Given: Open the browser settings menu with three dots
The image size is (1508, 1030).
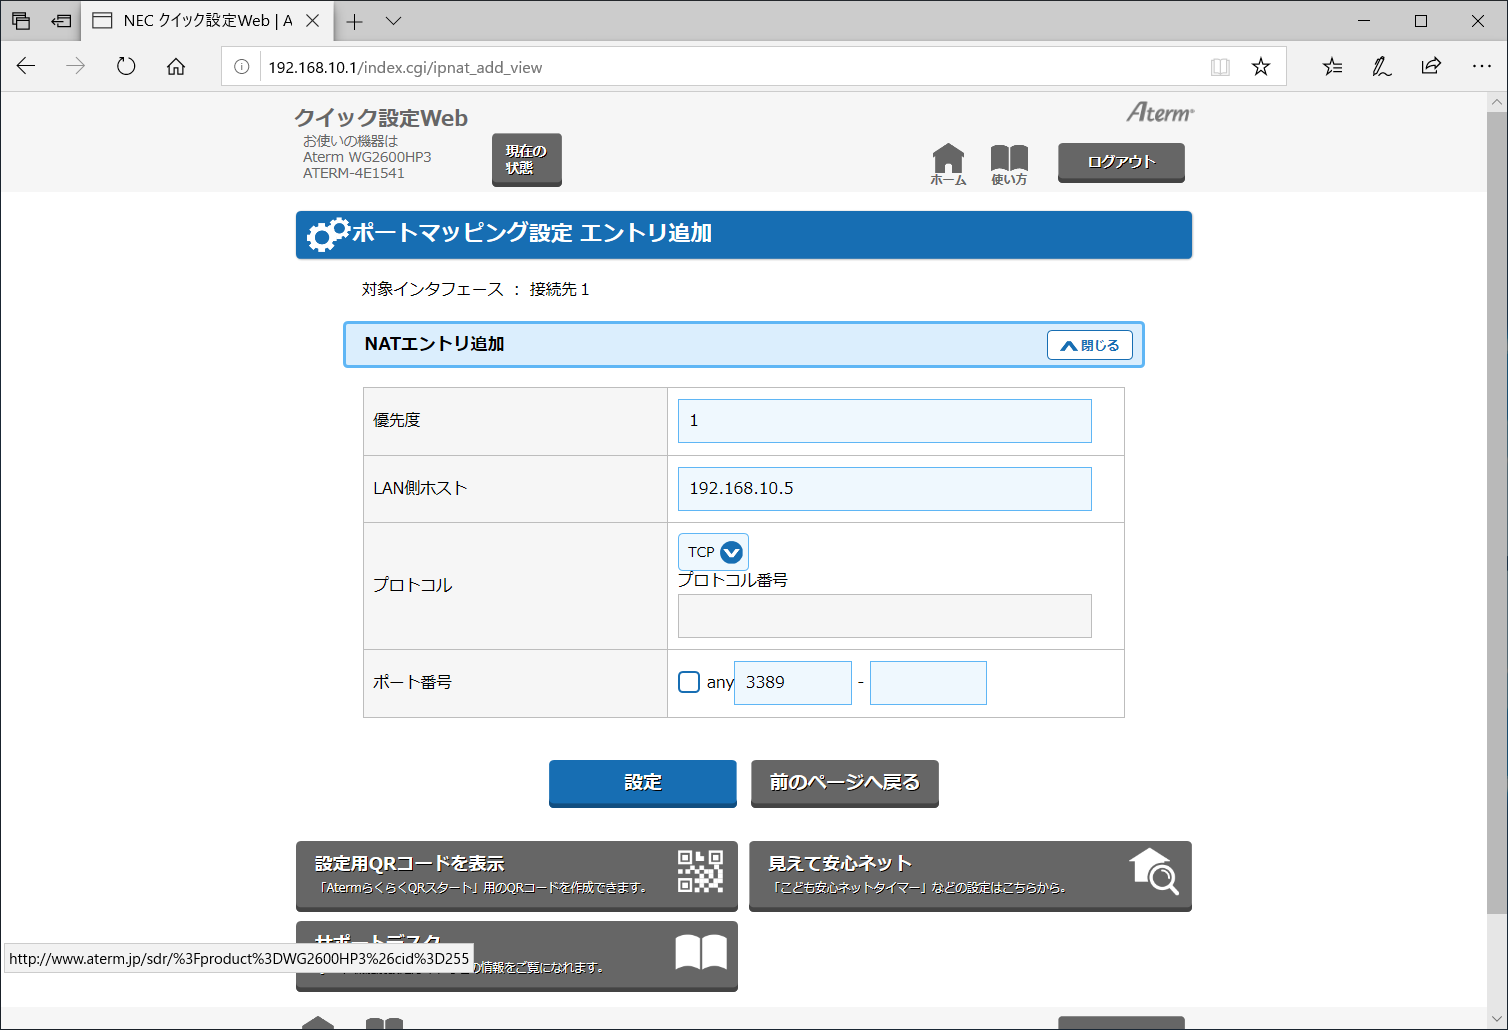Looking at the screenshot, I should (x=1482, y=66).
